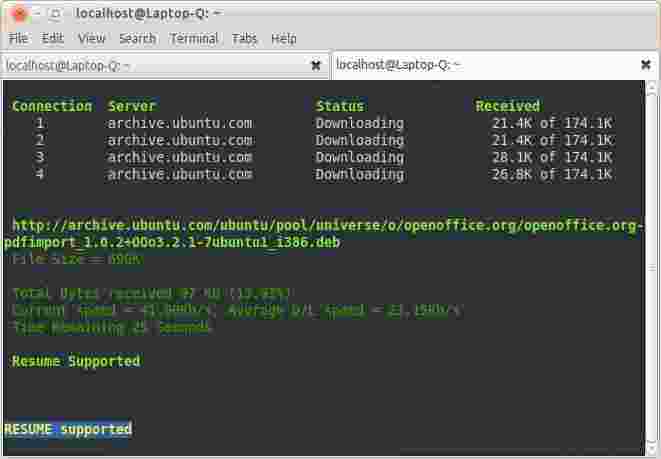Click connection number 3
This screenshot has width=661, height=459.
click(40, 157)
